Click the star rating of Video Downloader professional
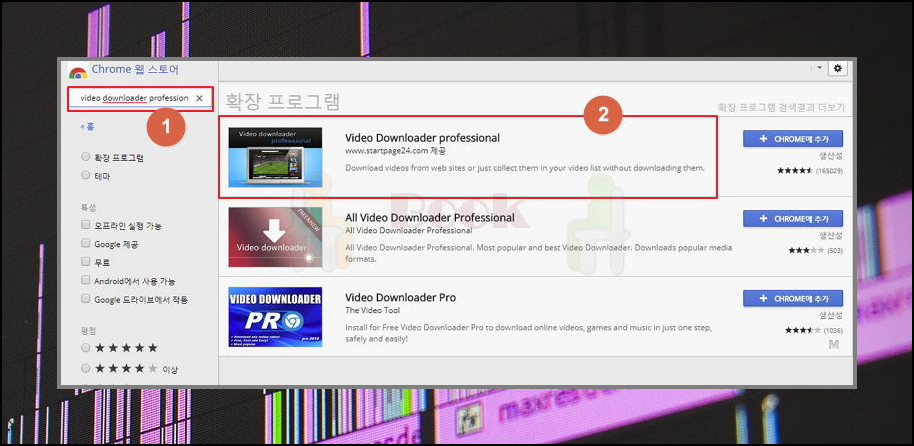The image size is (914, 446). 795,171
